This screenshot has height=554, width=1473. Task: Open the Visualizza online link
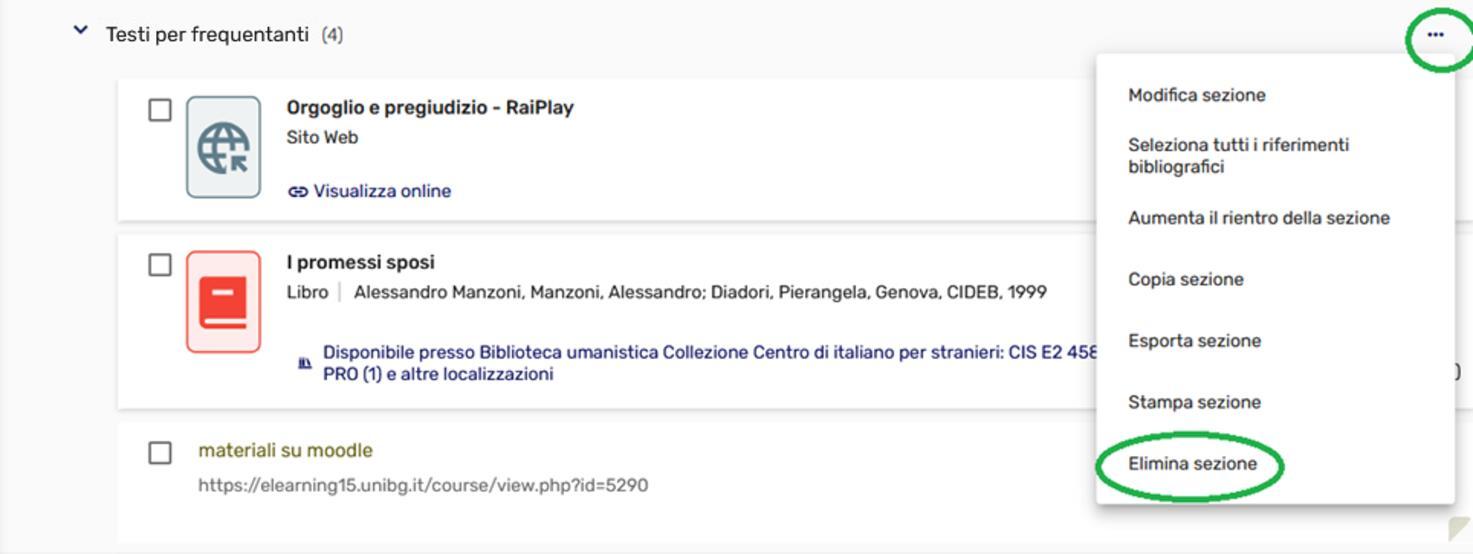tap(382, 191)
